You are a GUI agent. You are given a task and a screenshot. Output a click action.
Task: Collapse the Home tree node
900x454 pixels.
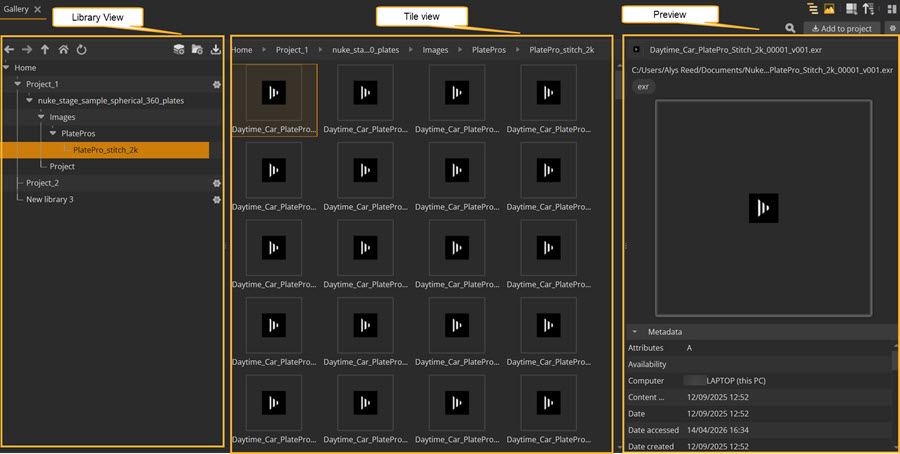6,68
